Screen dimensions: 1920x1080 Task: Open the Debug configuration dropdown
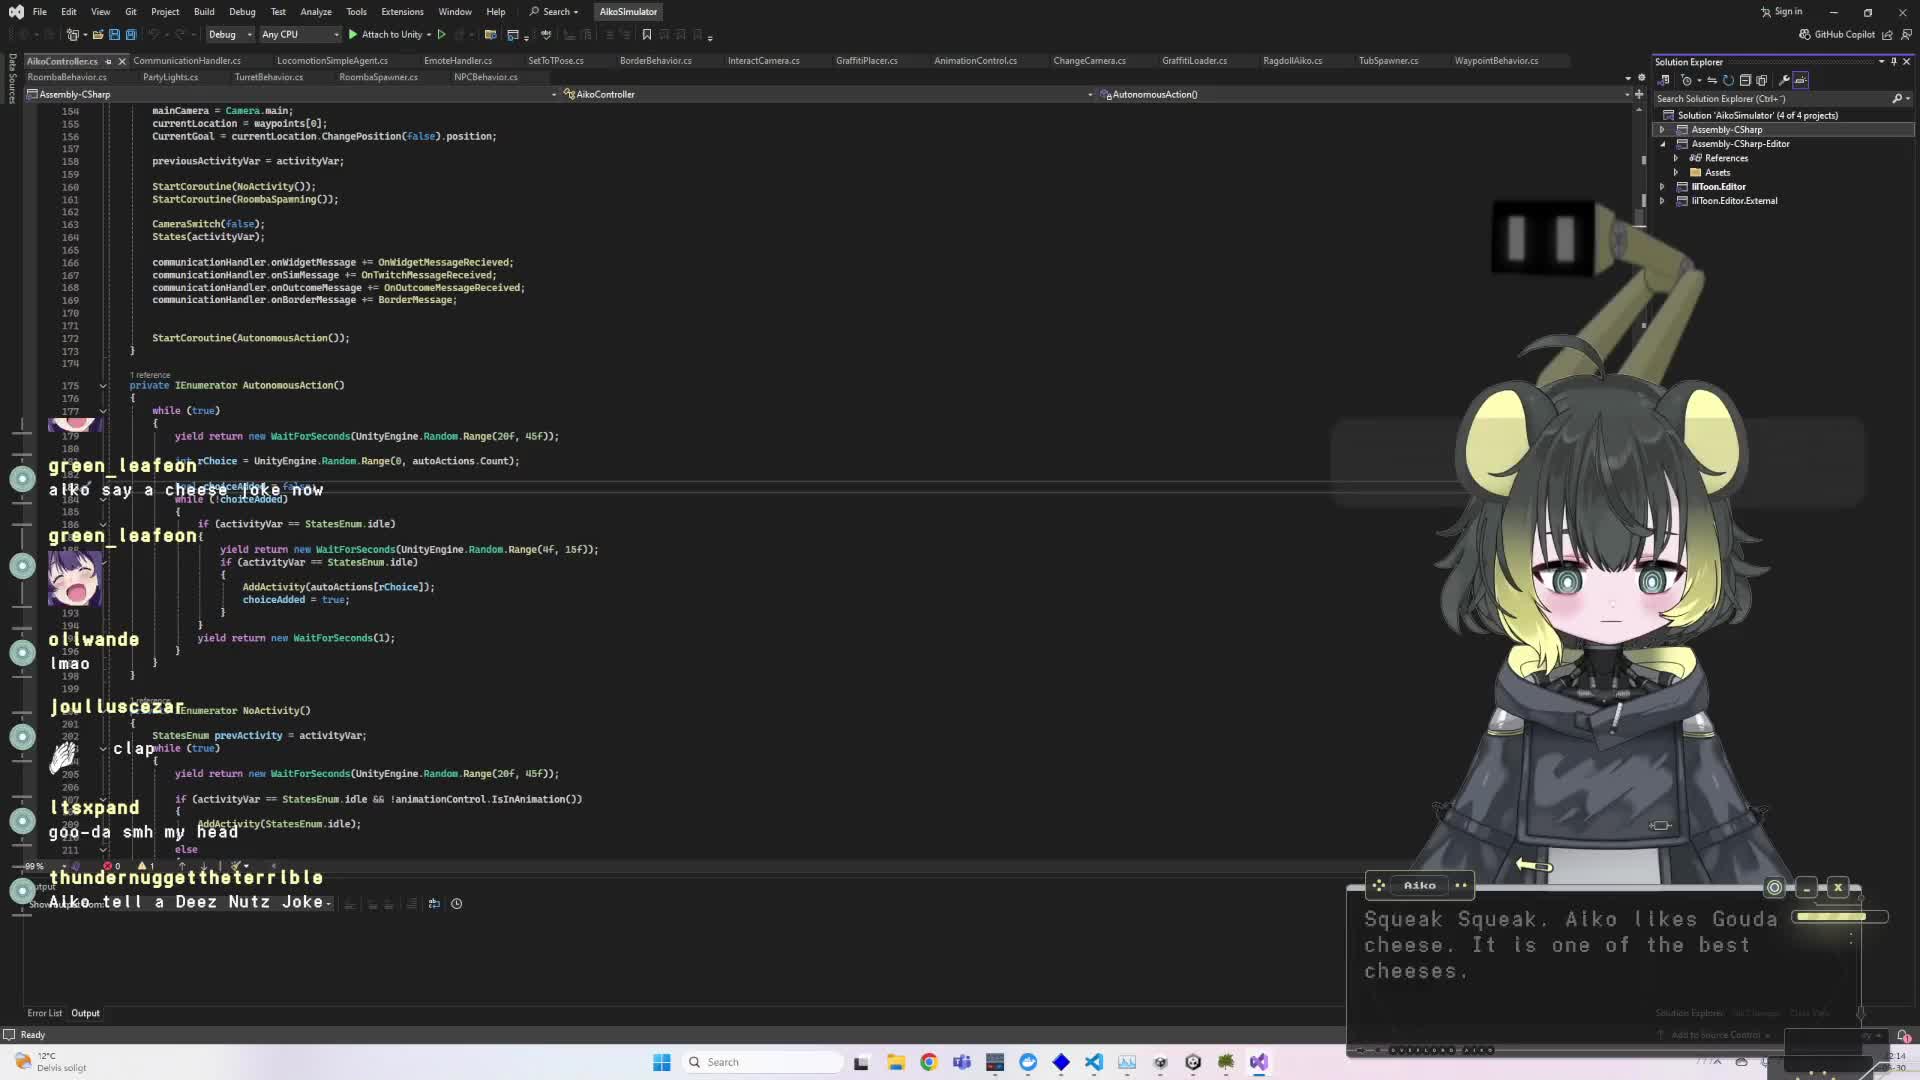click(x=230, y=35)
